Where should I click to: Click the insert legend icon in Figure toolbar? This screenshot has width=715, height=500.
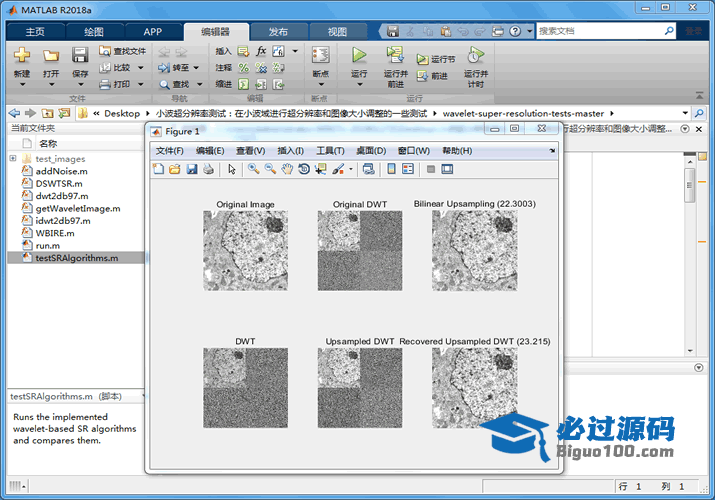click(x=408, y=169)
